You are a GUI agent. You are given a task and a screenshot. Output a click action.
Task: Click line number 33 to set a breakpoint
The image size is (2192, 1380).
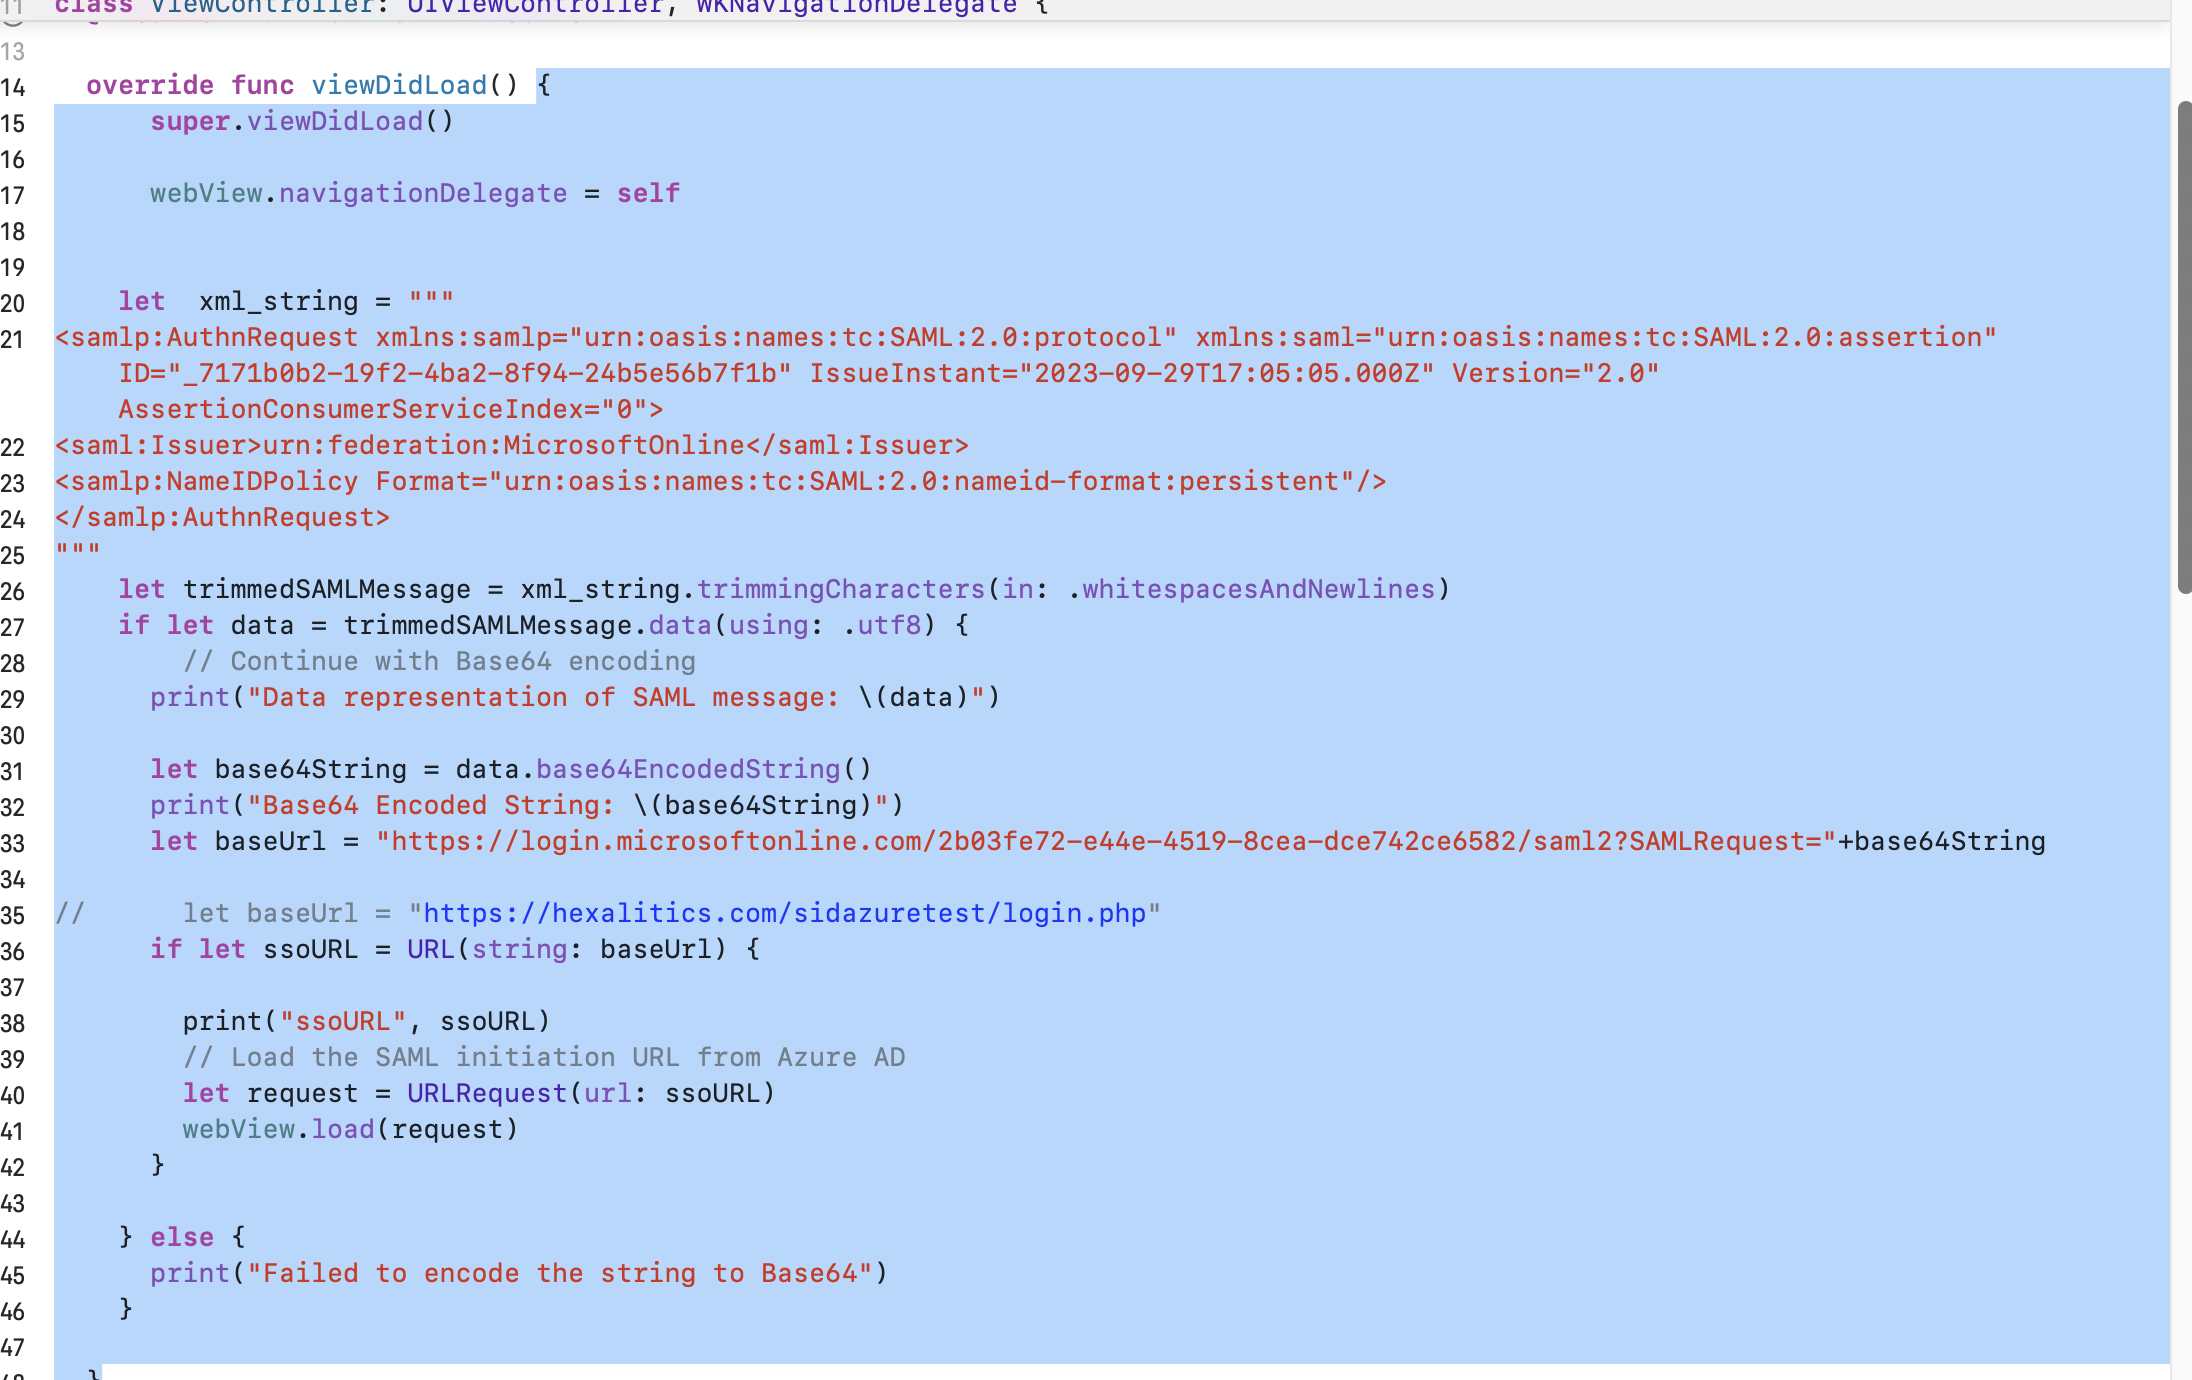[x=14, y=844]
